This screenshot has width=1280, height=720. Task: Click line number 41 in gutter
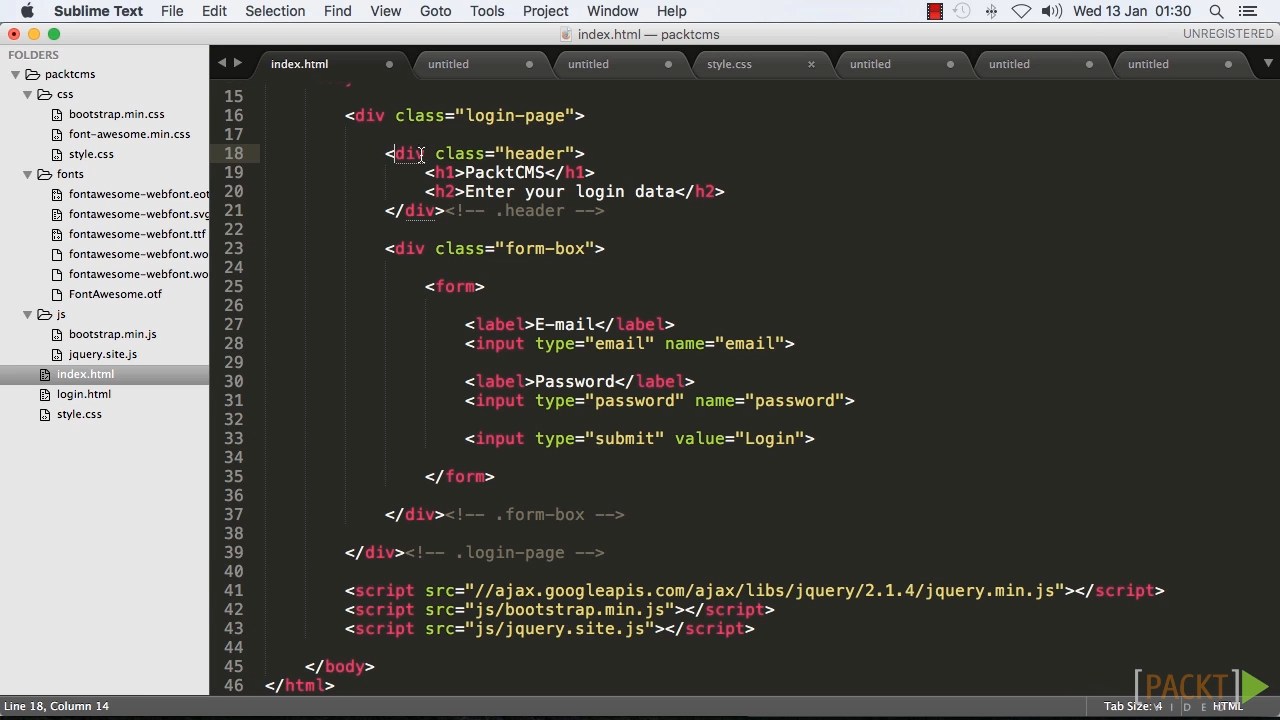point(233,590)
